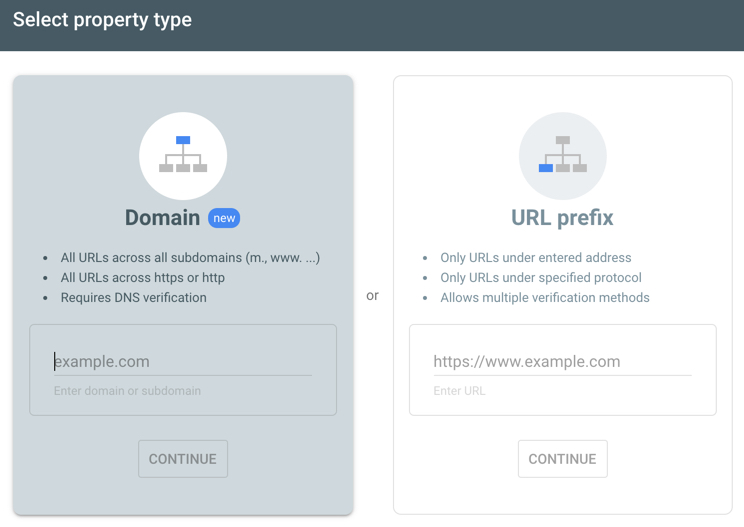Click the blue "new" badge
Viewport: 744px width, 527px height.
(224, 218)
